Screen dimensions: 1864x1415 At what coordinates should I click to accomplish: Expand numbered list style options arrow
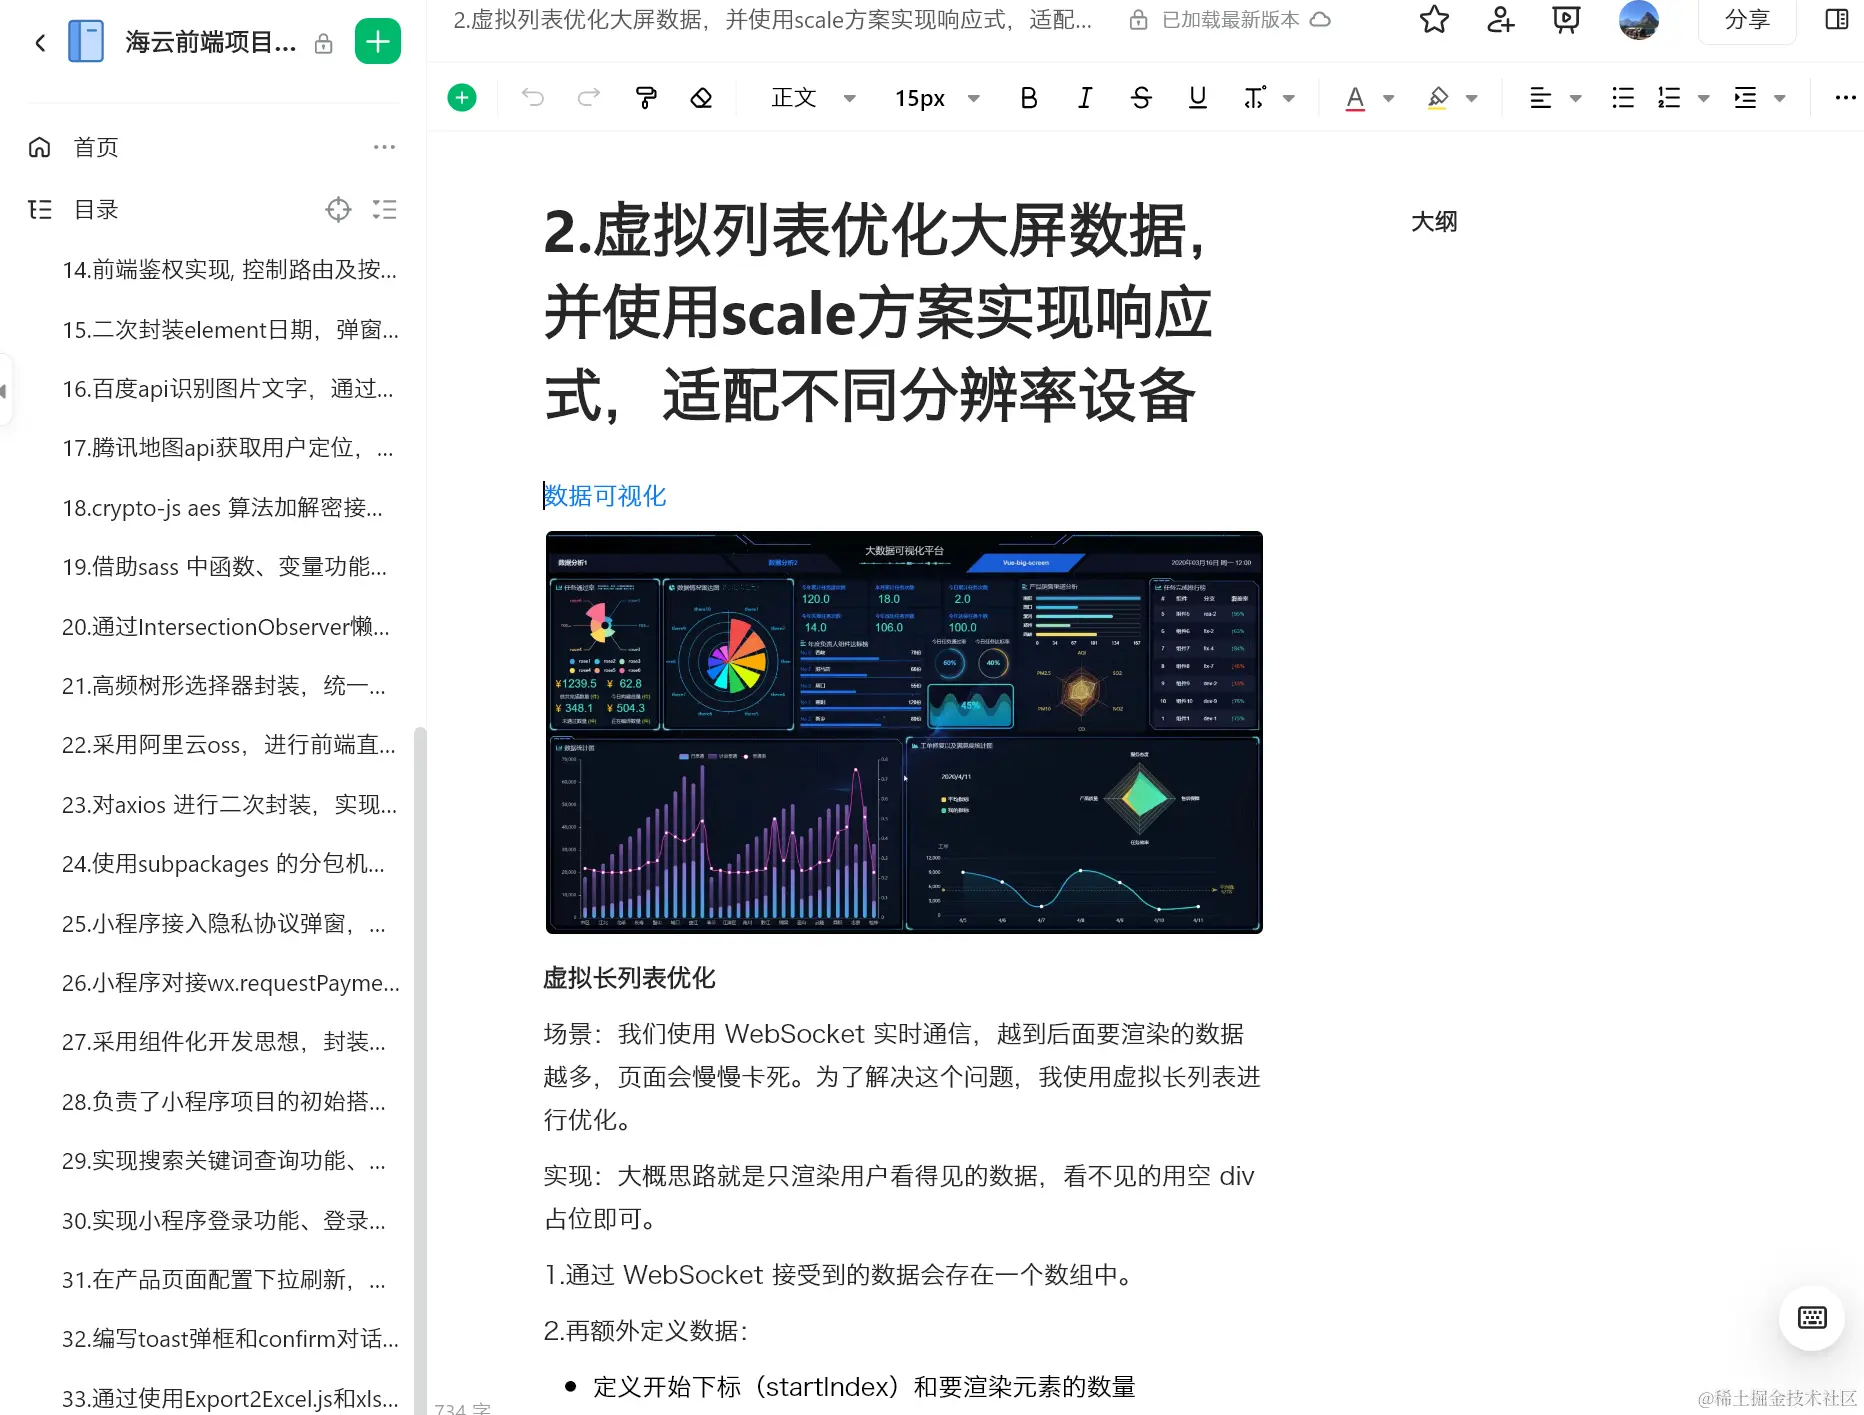point(1704,98)
